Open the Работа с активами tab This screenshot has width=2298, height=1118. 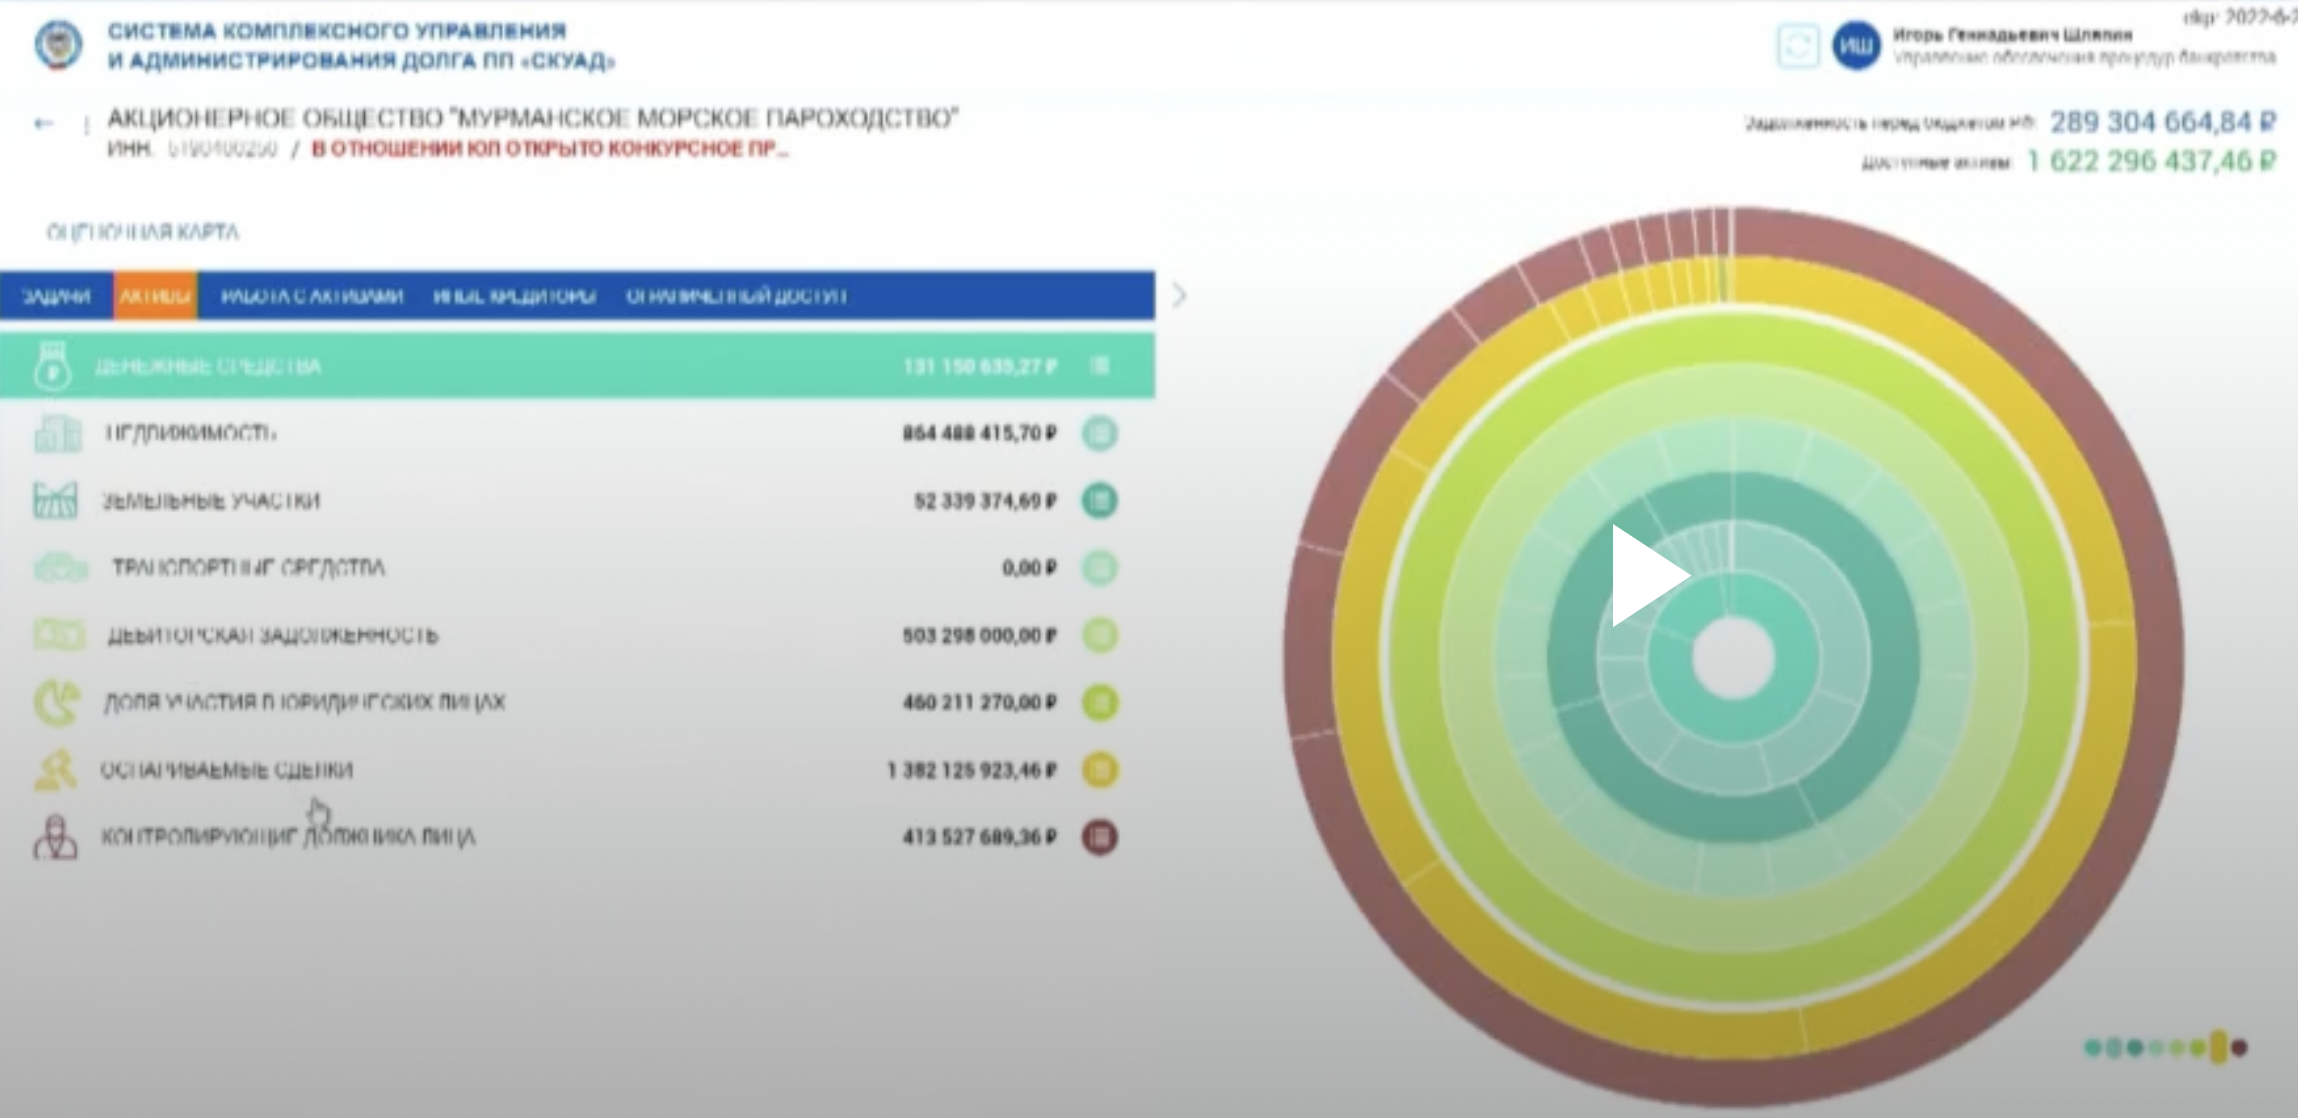pyautogui.click(x=312, y=296)
